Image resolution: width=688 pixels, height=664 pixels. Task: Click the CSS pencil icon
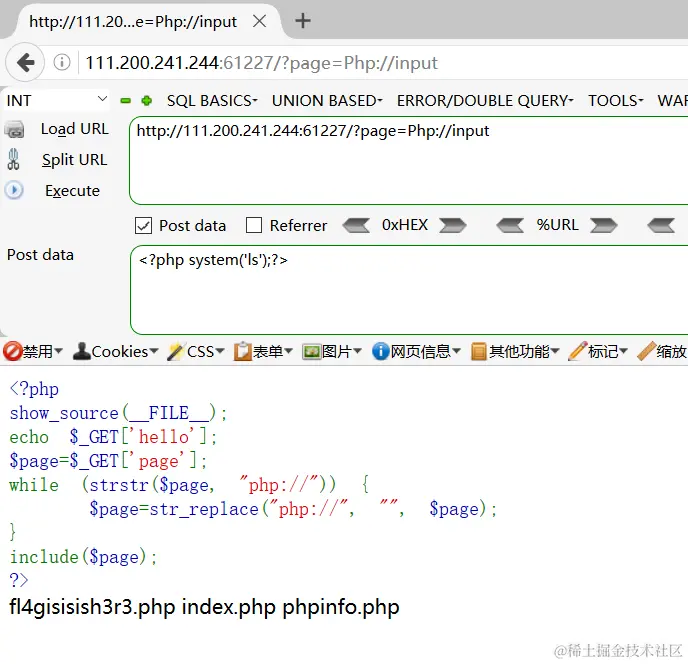[176, 351]
